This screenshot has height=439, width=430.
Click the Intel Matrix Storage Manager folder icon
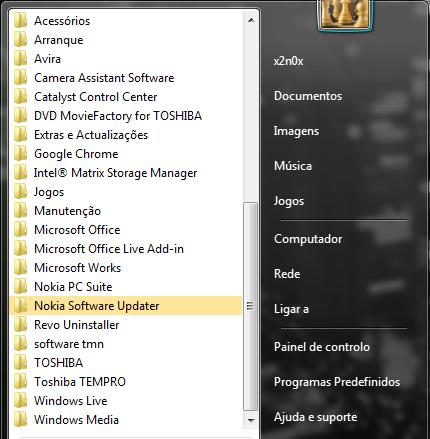click(20, 173)
